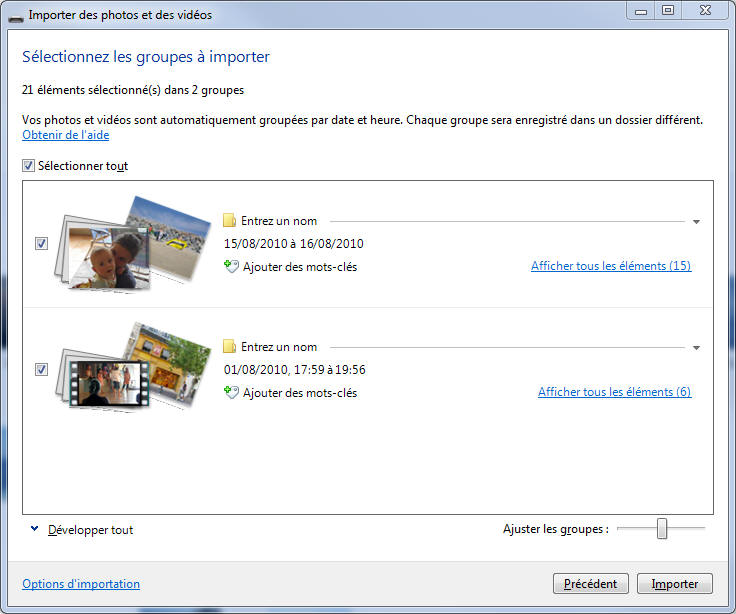Click the folder icon of the 15/08/2010 group
The width and height of the screenshot is (736, 614).
pyautogui.click(x=229, y=221)
